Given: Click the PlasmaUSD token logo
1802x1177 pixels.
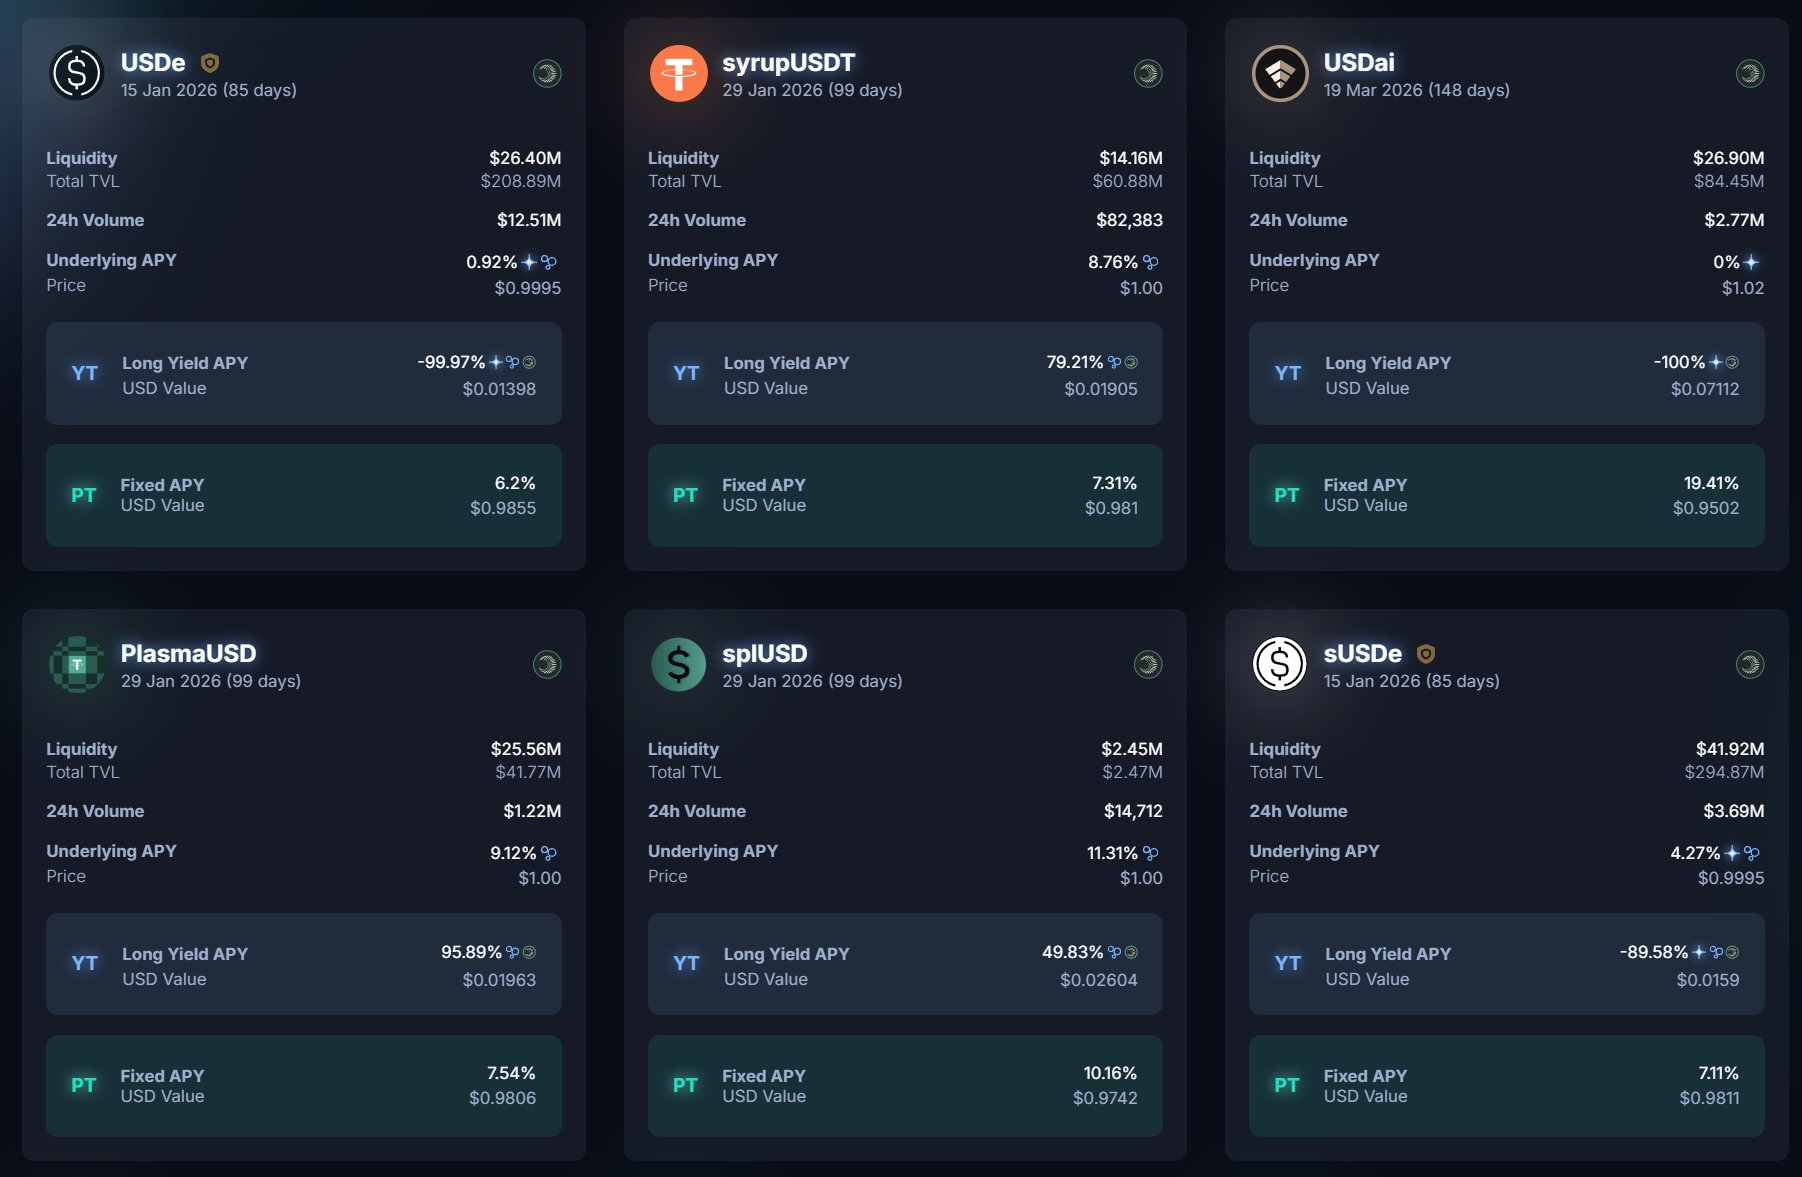Looking at the screenshot, I should (x=74, y=663).
